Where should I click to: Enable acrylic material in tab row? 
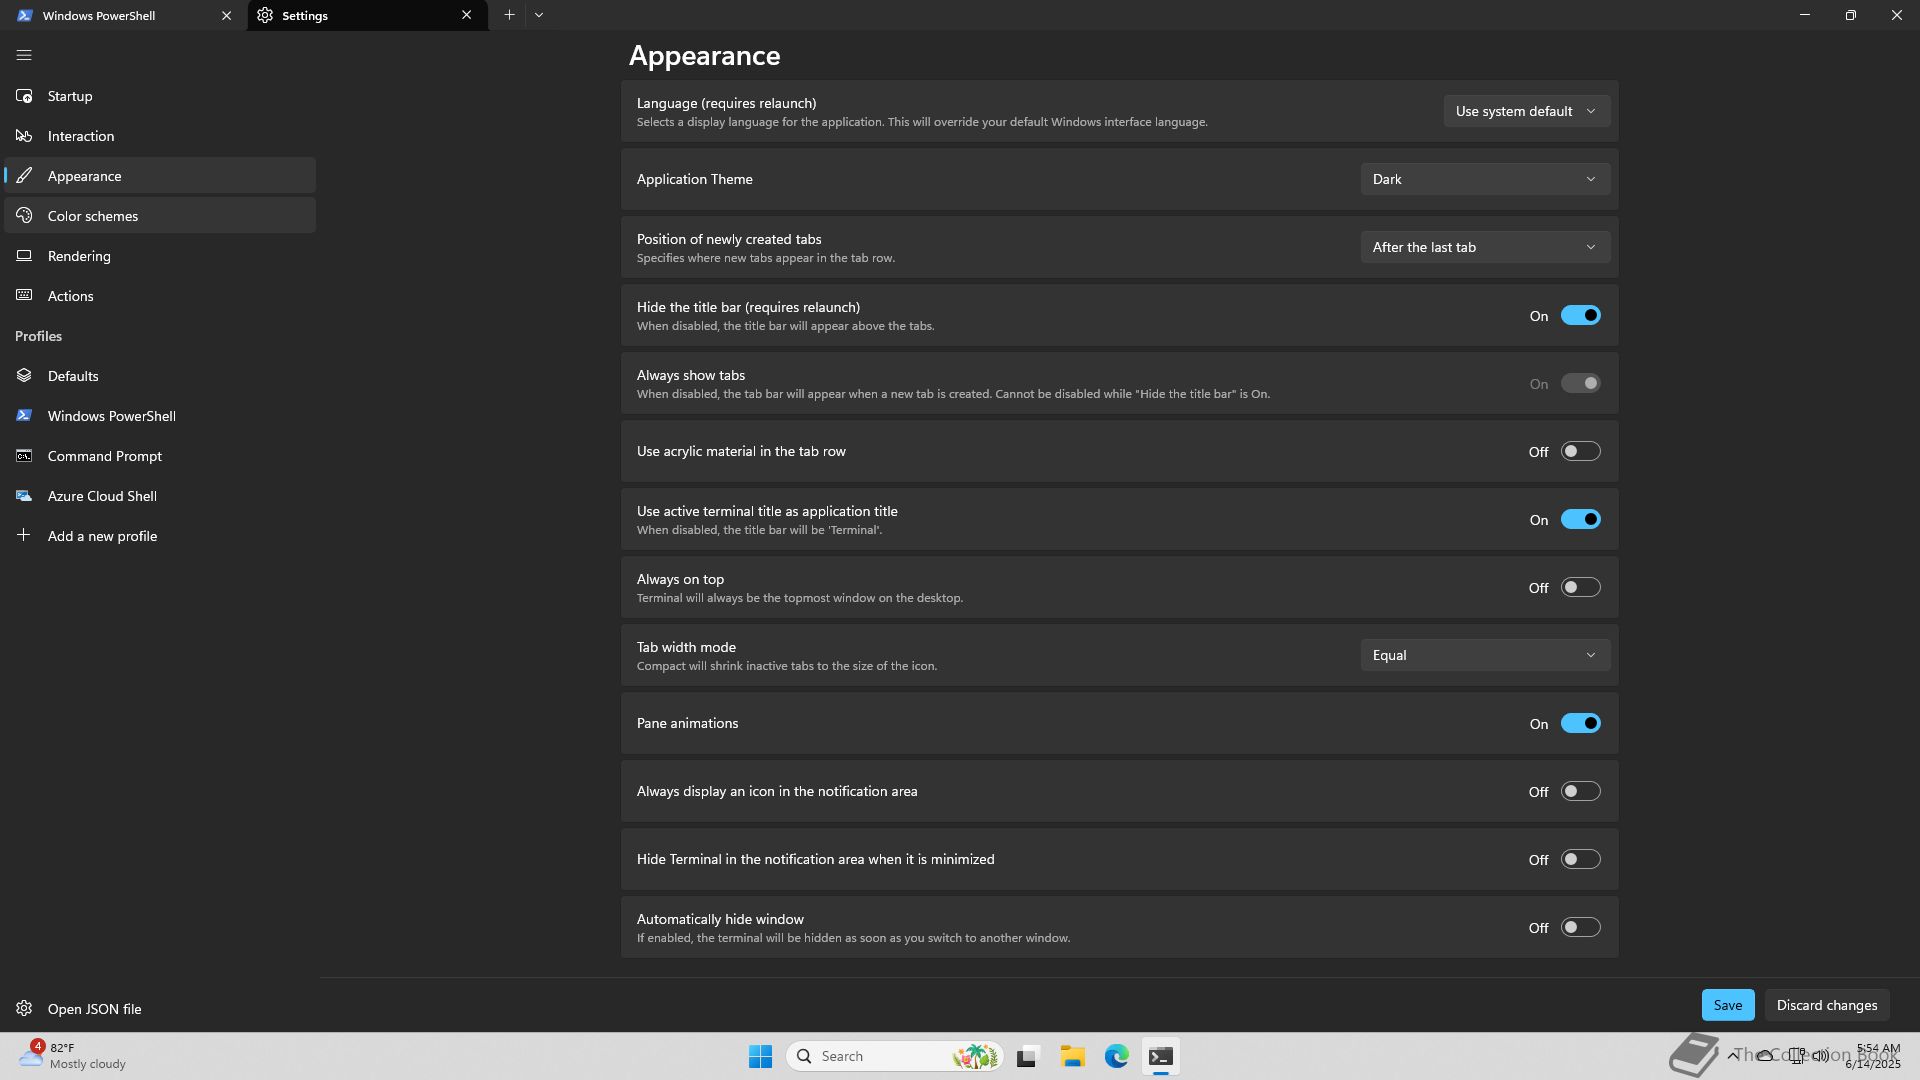coord(1580,452)
